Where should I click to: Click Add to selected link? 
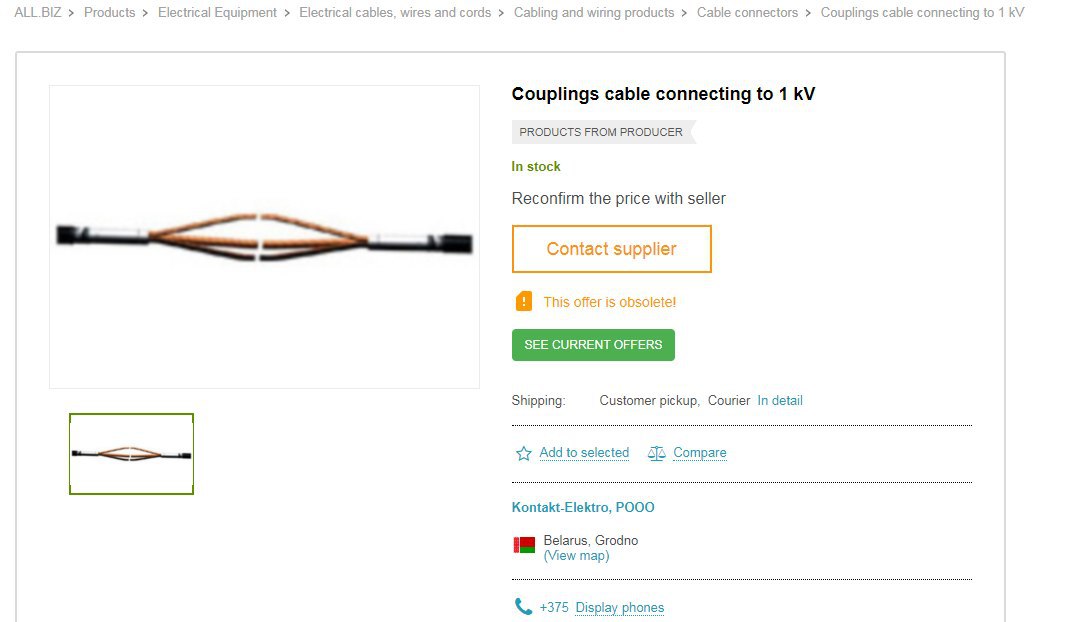coord(584,453)
